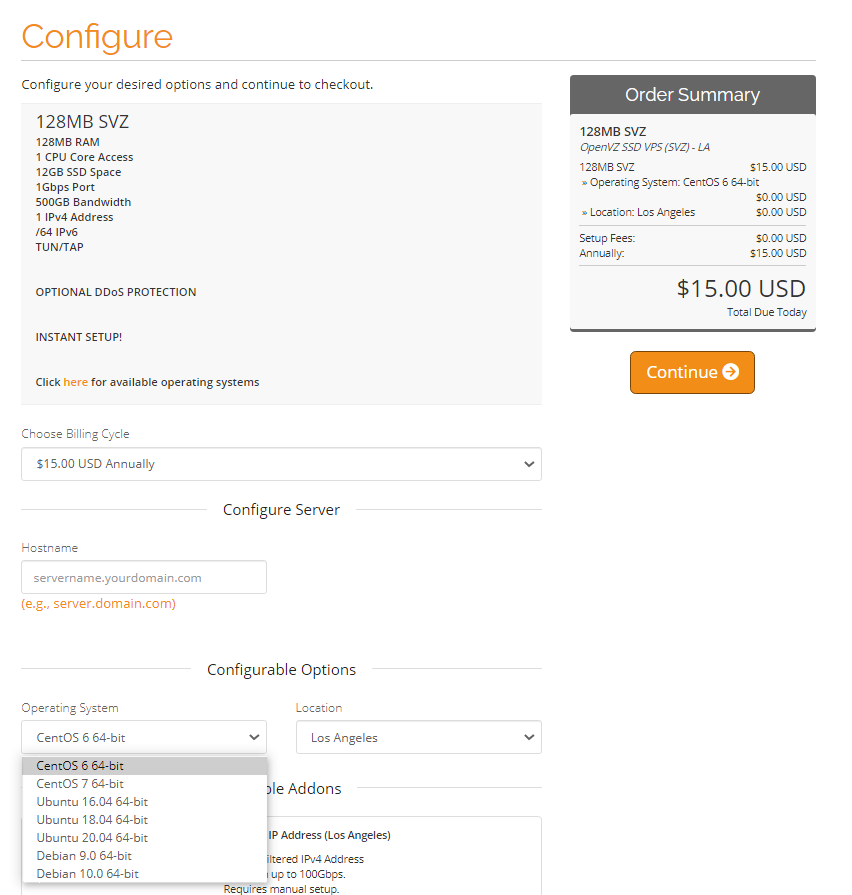Focus the Hostname input field
852x895 pixels.
point(144,578)
